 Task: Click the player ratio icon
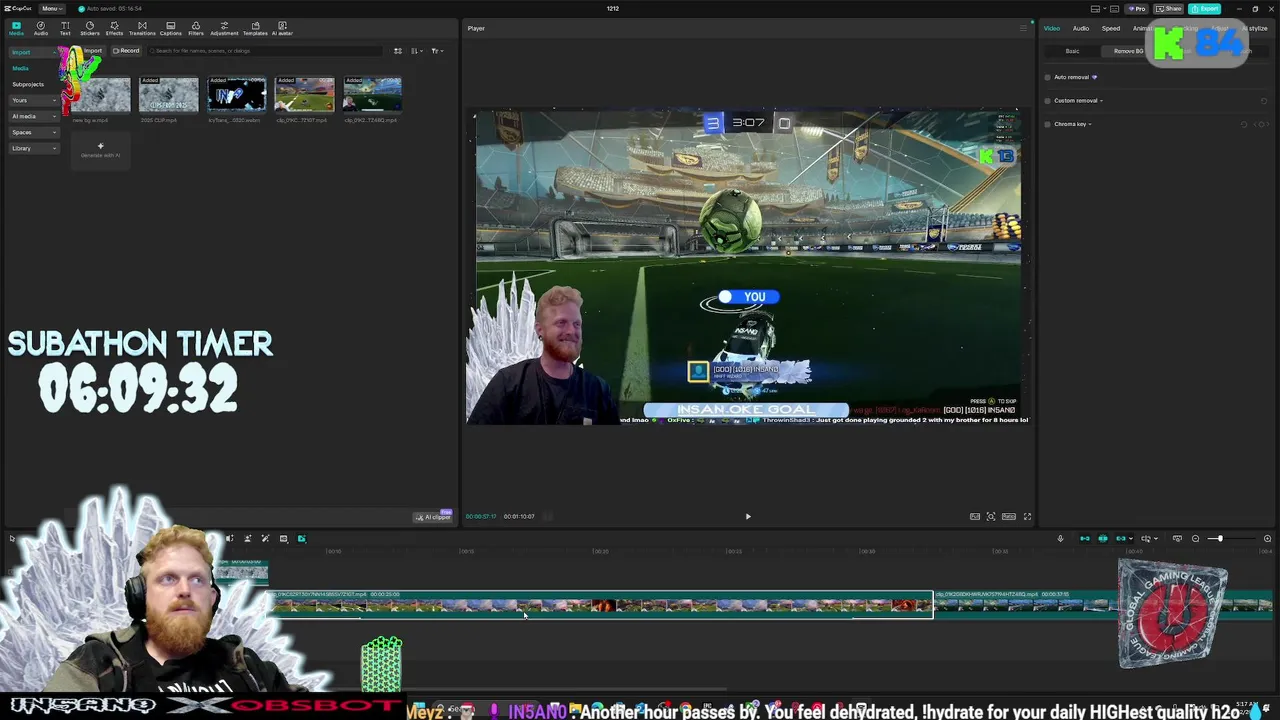tap(1009, 517)
